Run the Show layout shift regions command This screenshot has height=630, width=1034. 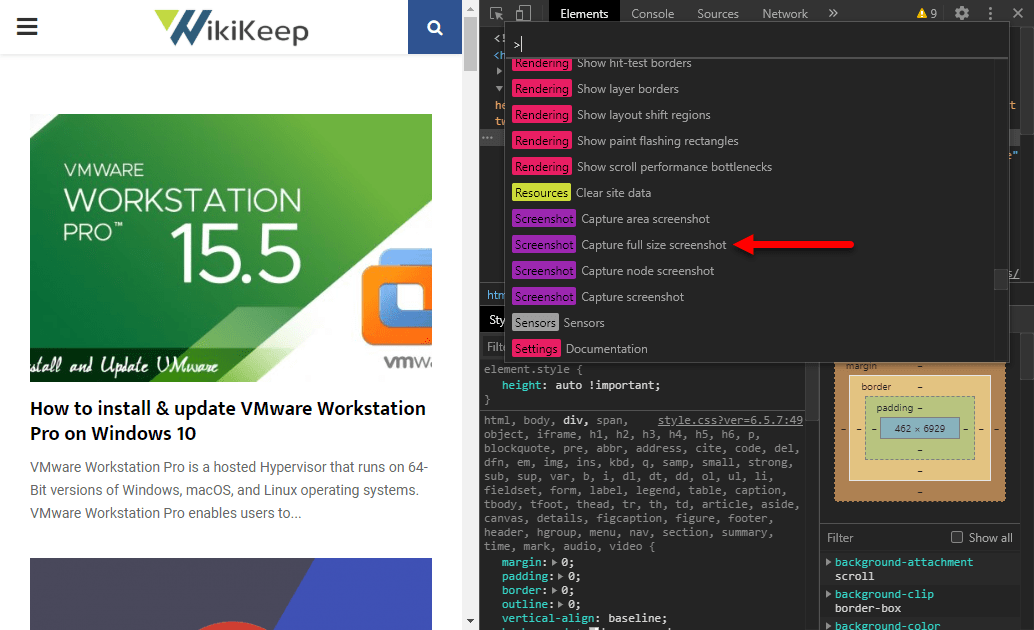point(757,115)
